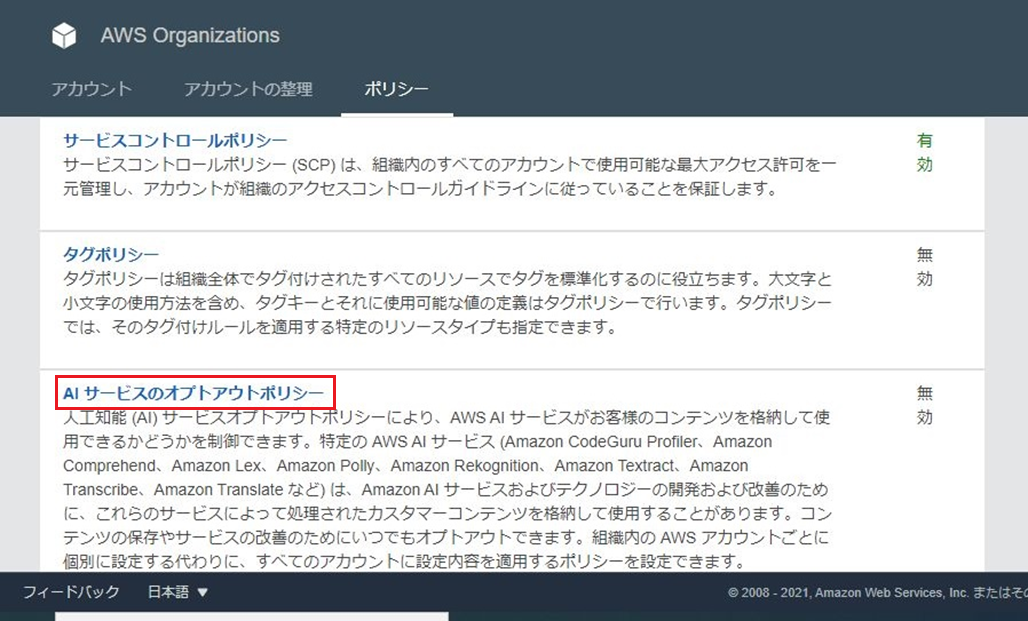Click the フィードバック footer link
The image size is (1028, 621).
71,592
